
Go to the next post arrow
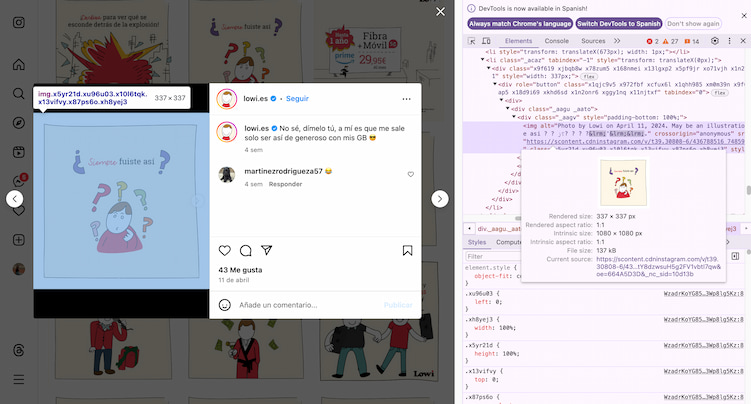440,199
